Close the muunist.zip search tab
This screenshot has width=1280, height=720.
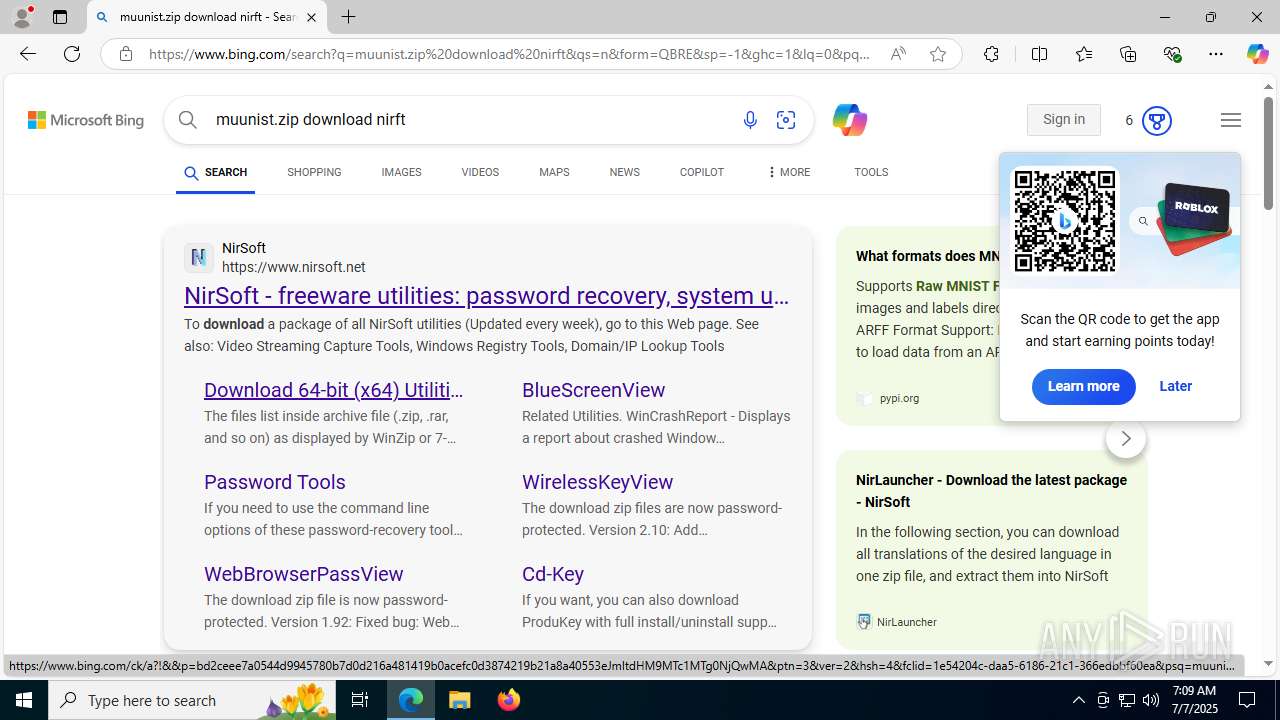point(311,17)
